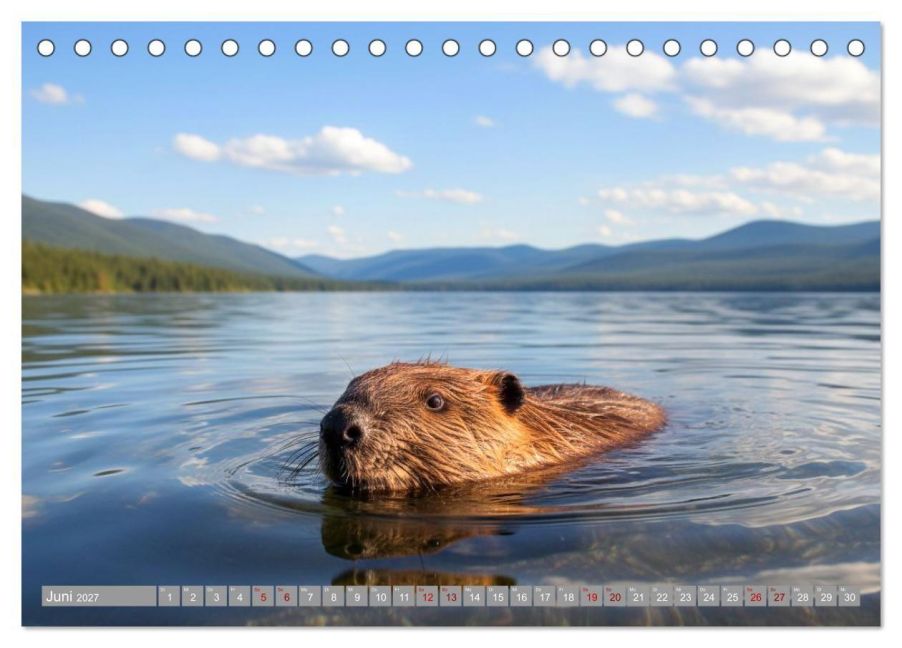This screenshot has height=648, width=902.
Task: Pick the red date 19
Action: (591, 596)
